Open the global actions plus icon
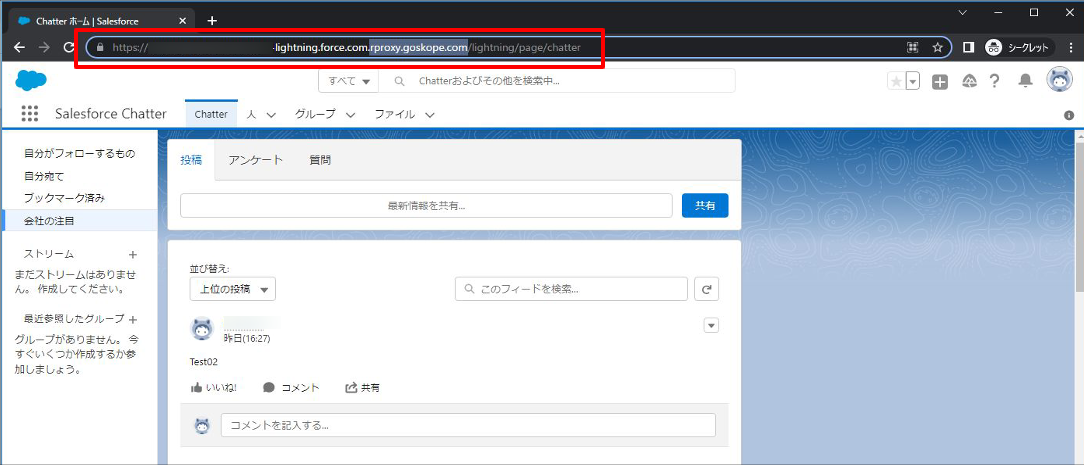1084x465 pixels. [940, 82]
